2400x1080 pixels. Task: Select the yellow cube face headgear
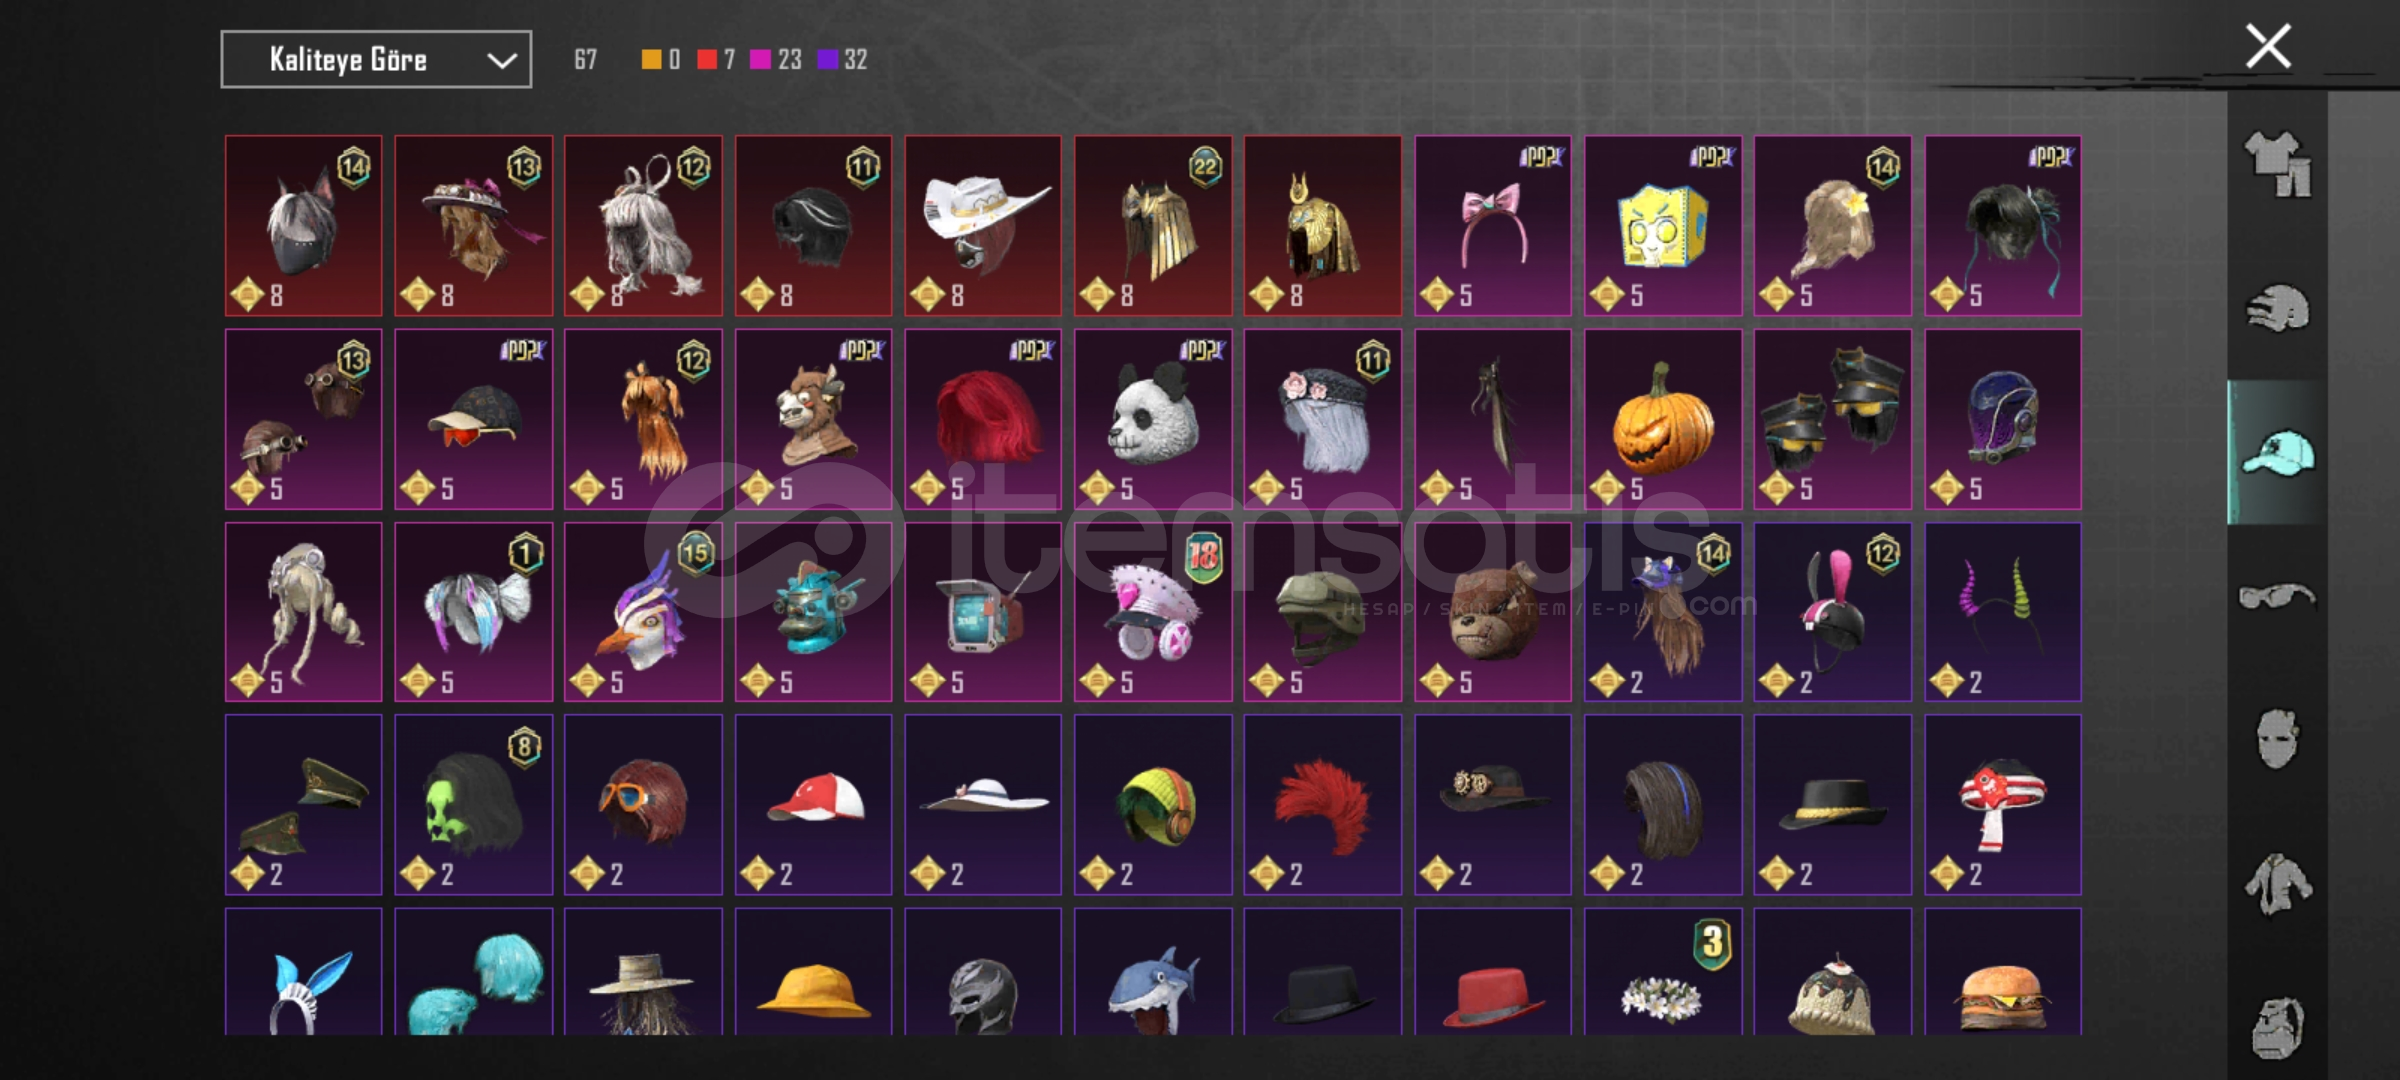click(x=1663, y=226)
